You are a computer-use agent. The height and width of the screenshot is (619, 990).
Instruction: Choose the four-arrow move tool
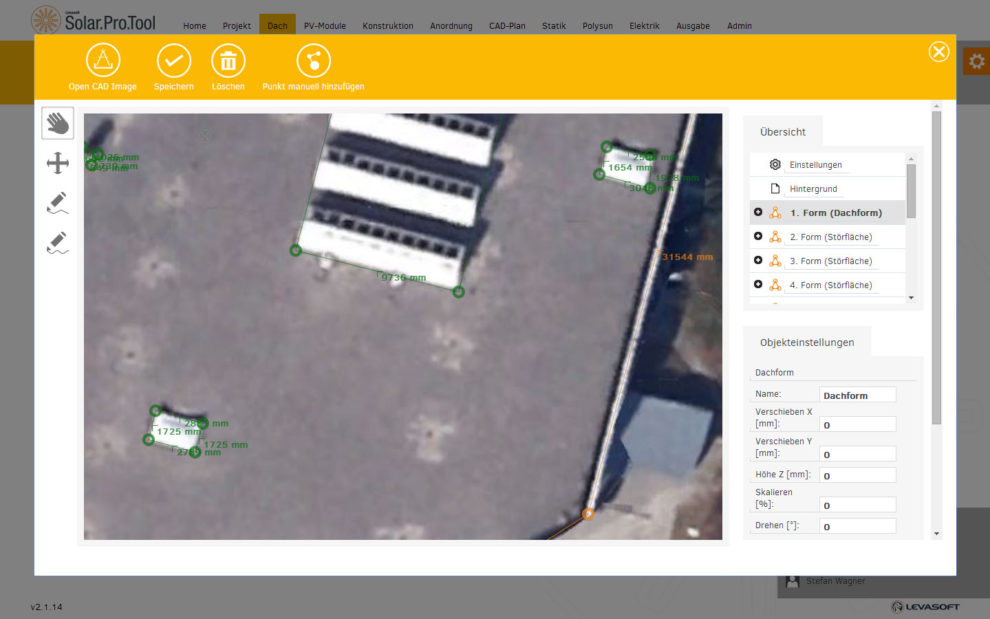[58, 163]
